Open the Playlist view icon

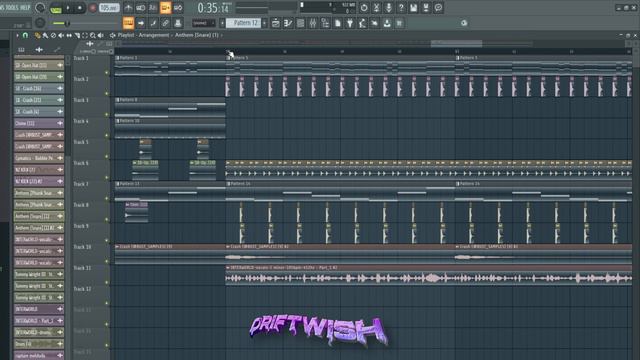pos(276,23)
